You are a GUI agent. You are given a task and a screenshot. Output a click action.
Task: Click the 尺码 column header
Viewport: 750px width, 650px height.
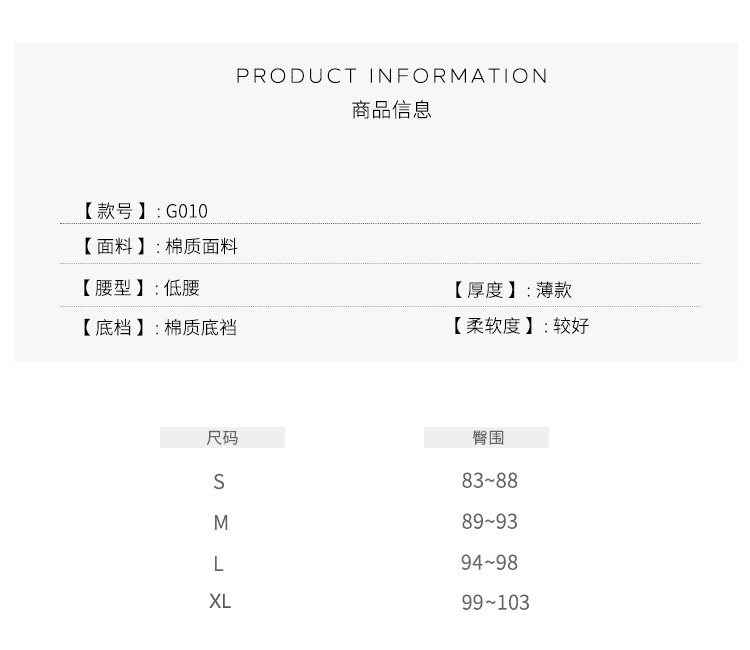pyautogui.click(x=222, y=438)
